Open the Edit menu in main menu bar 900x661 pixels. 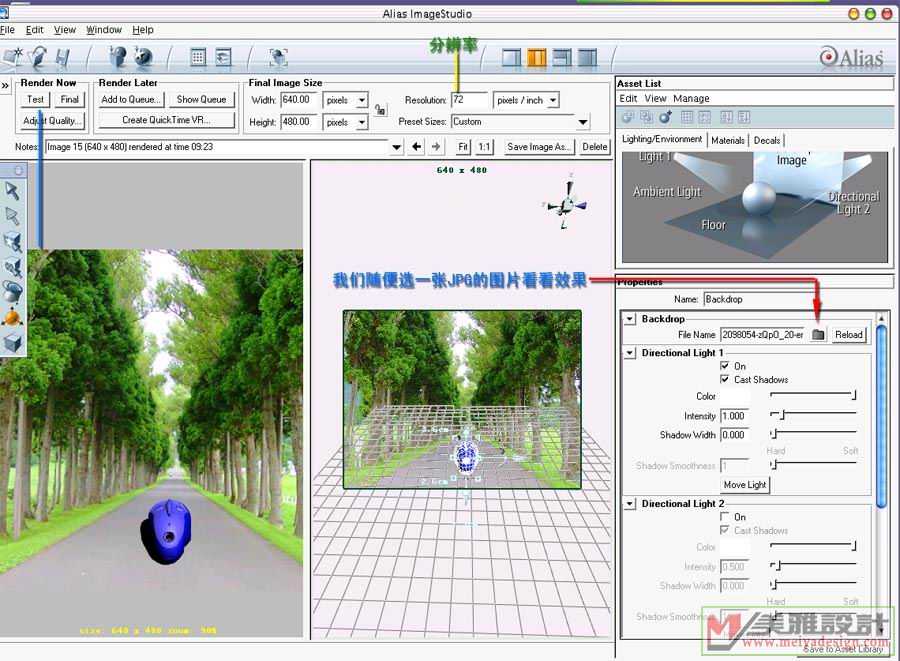pyautogui.click(x=34, y=30)
